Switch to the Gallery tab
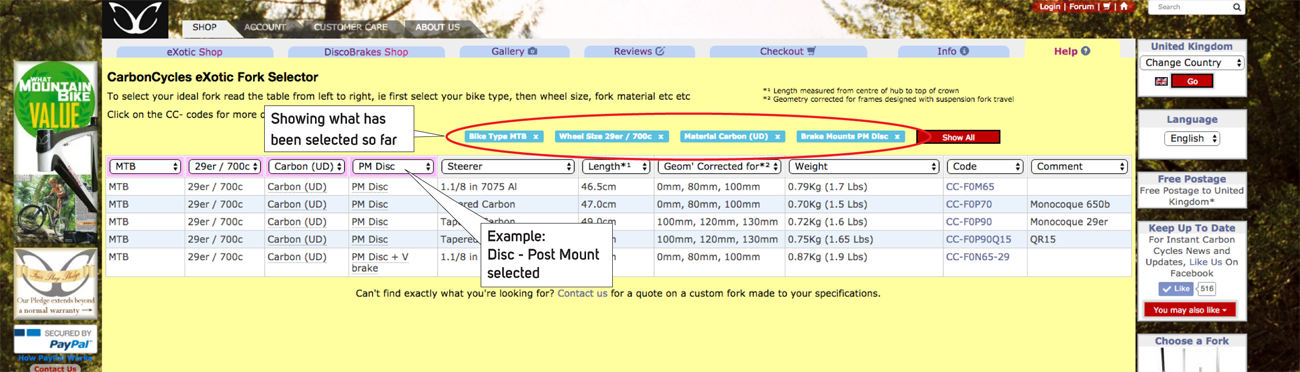The width and height of the screenshot is (1300, 372). pyautogui.click(x=515, y=51)
